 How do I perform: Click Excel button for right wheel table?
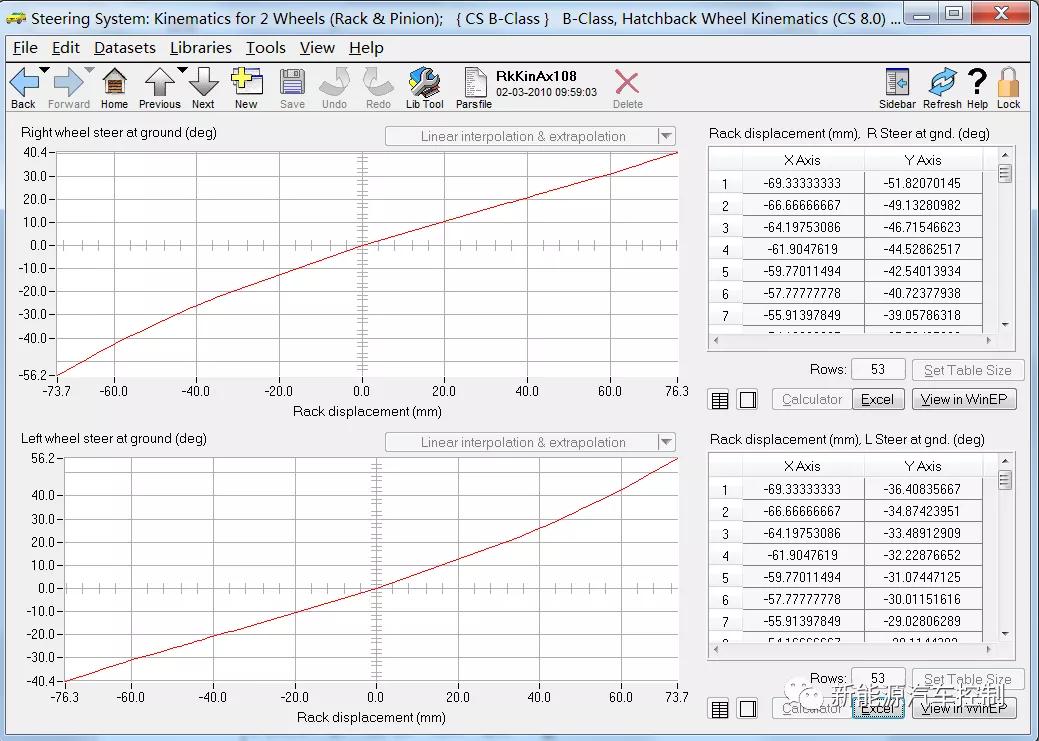coord(877,399)
